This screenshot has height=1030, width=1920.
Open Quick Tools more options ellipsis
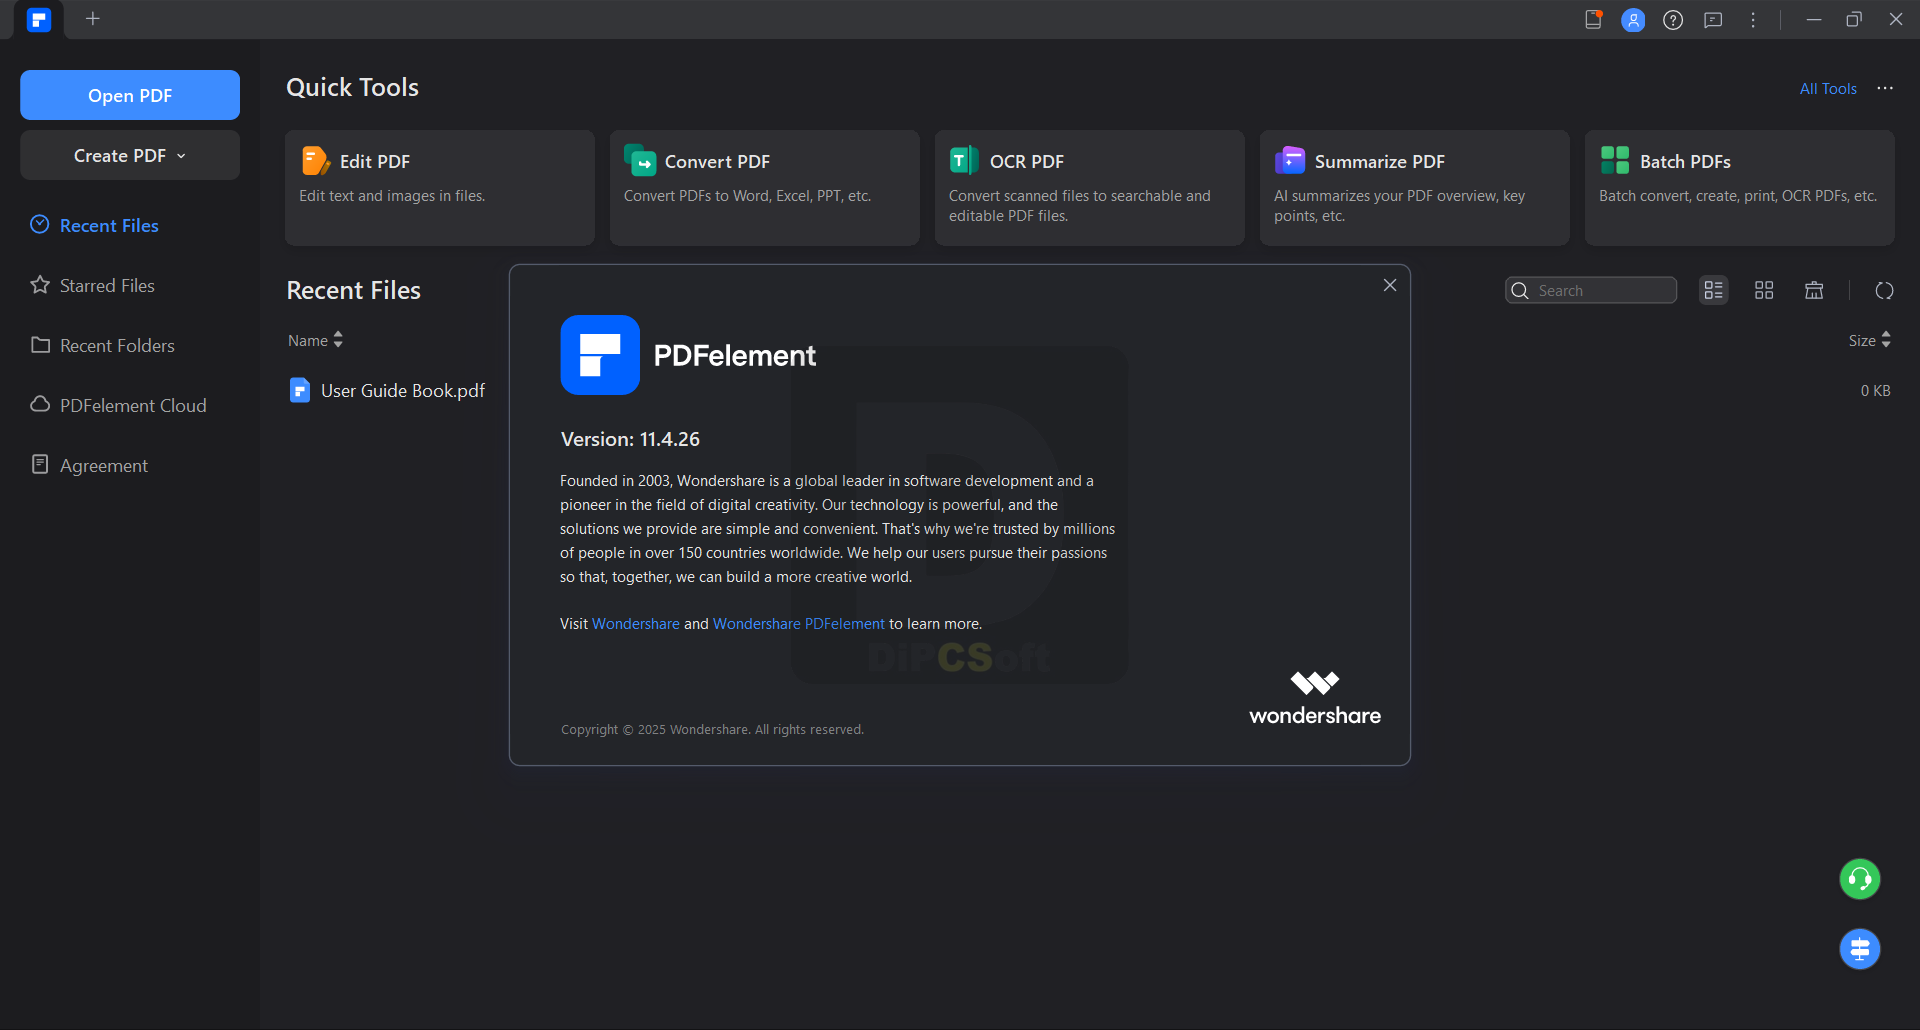point(1885,88)
